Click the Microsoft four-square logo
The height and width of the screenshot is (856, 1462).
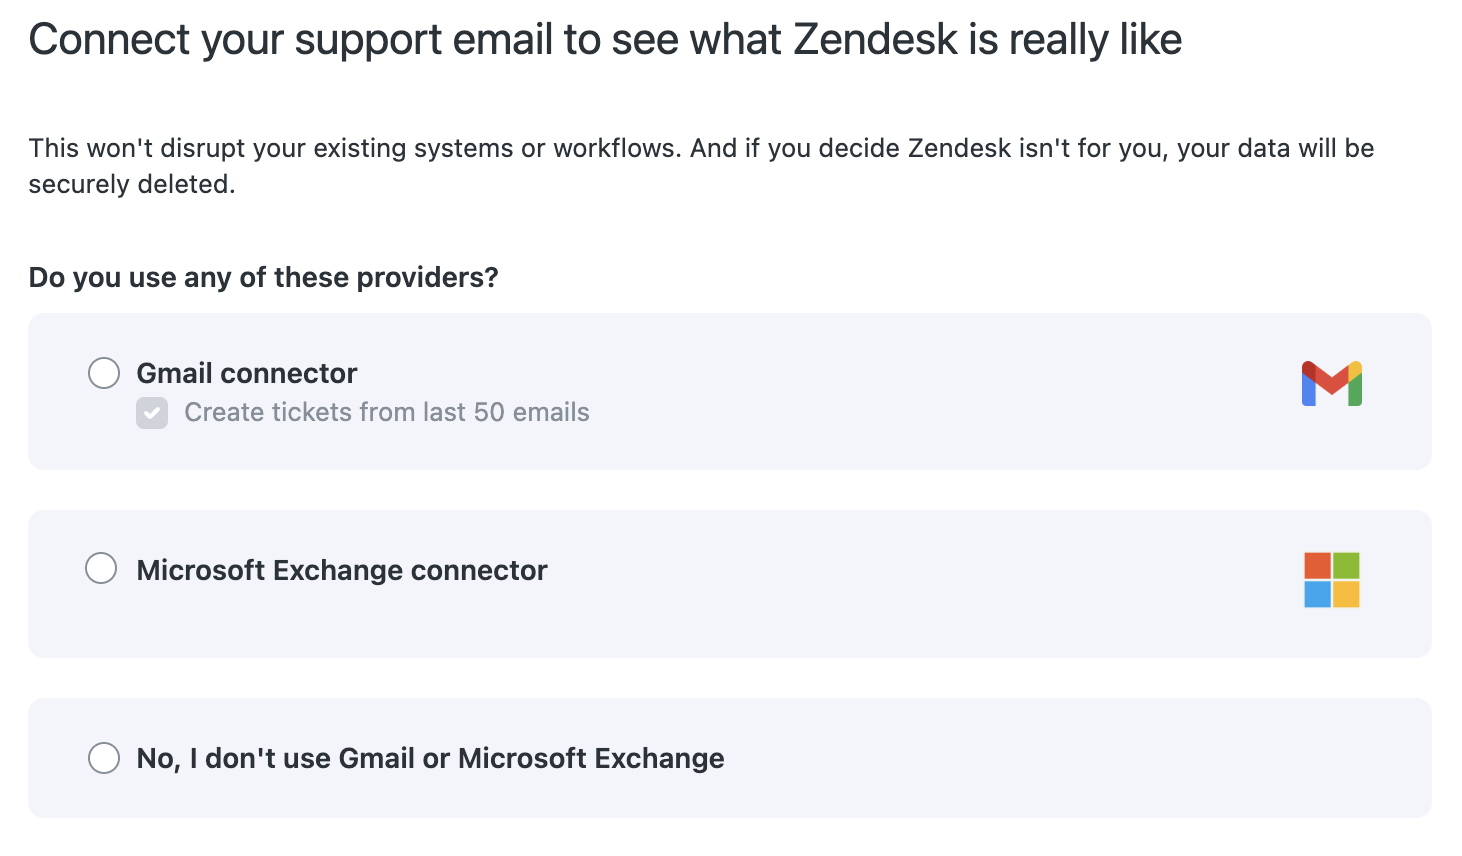tap(1332, 580)
